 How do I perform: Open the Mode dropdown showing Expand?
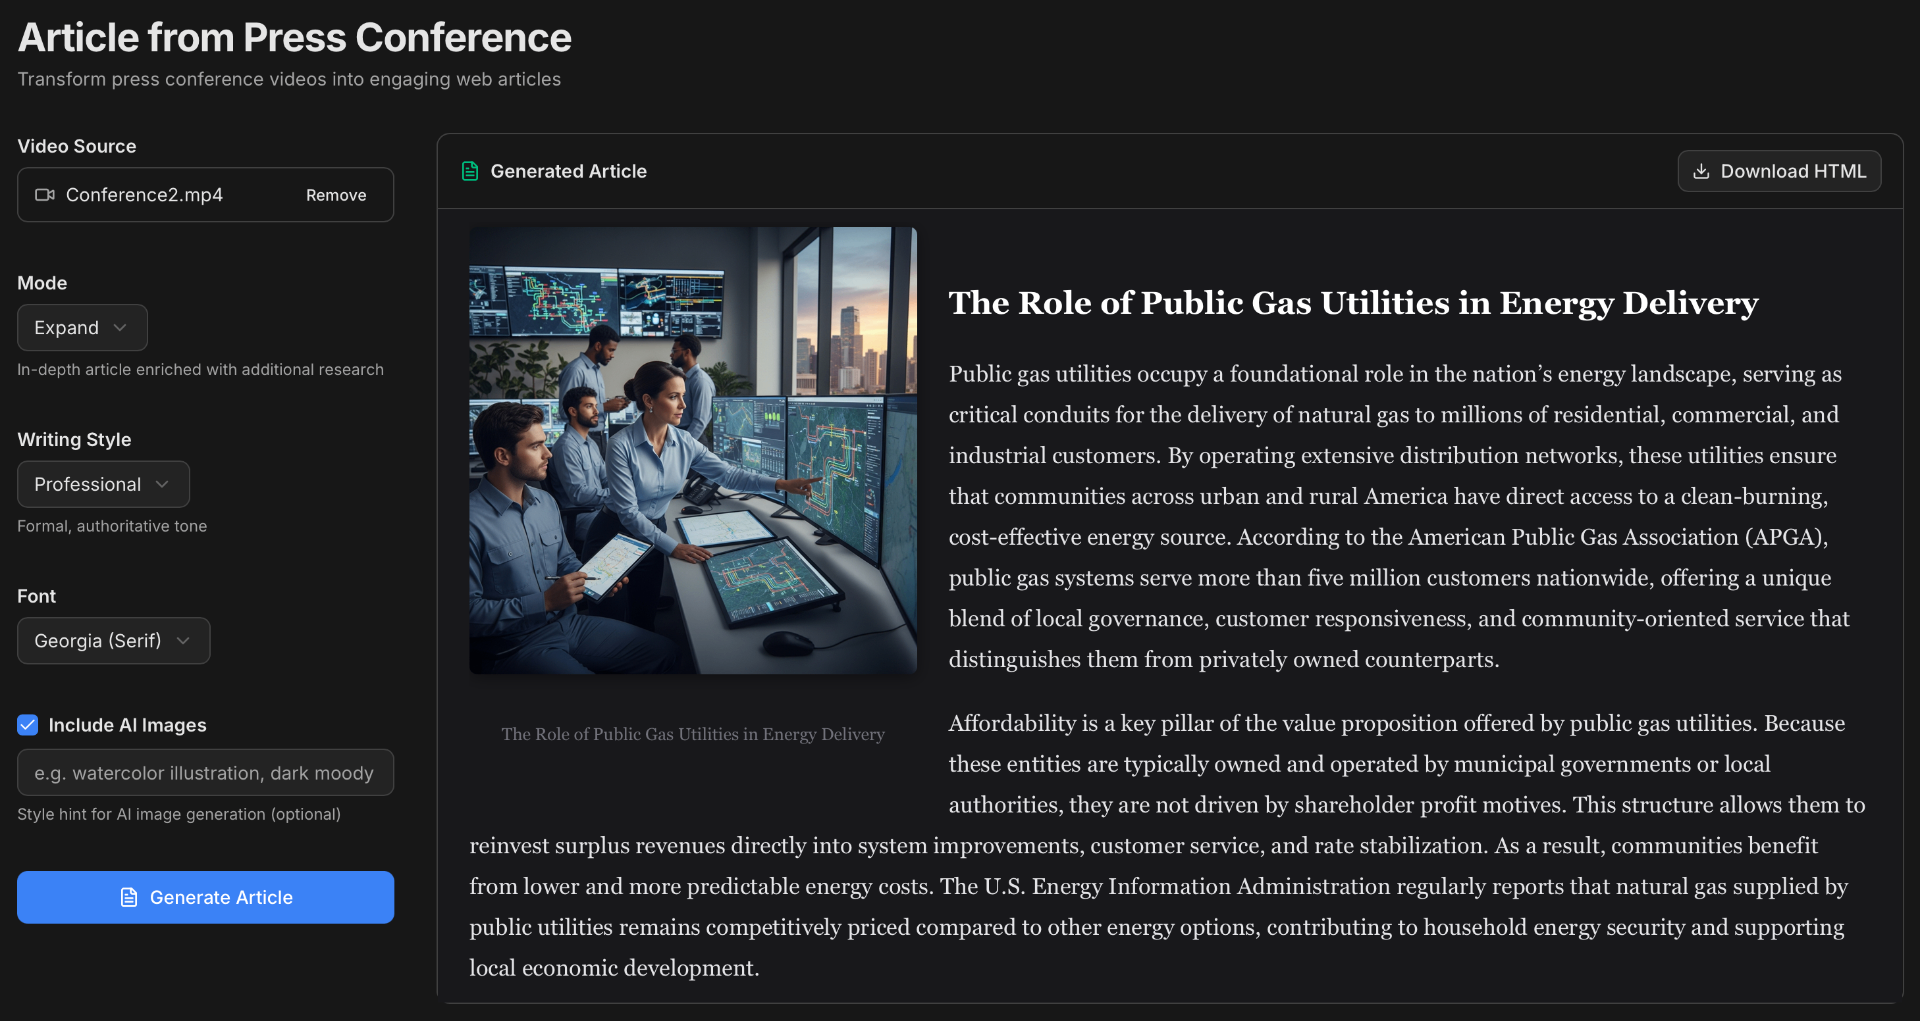coord(82,328)
